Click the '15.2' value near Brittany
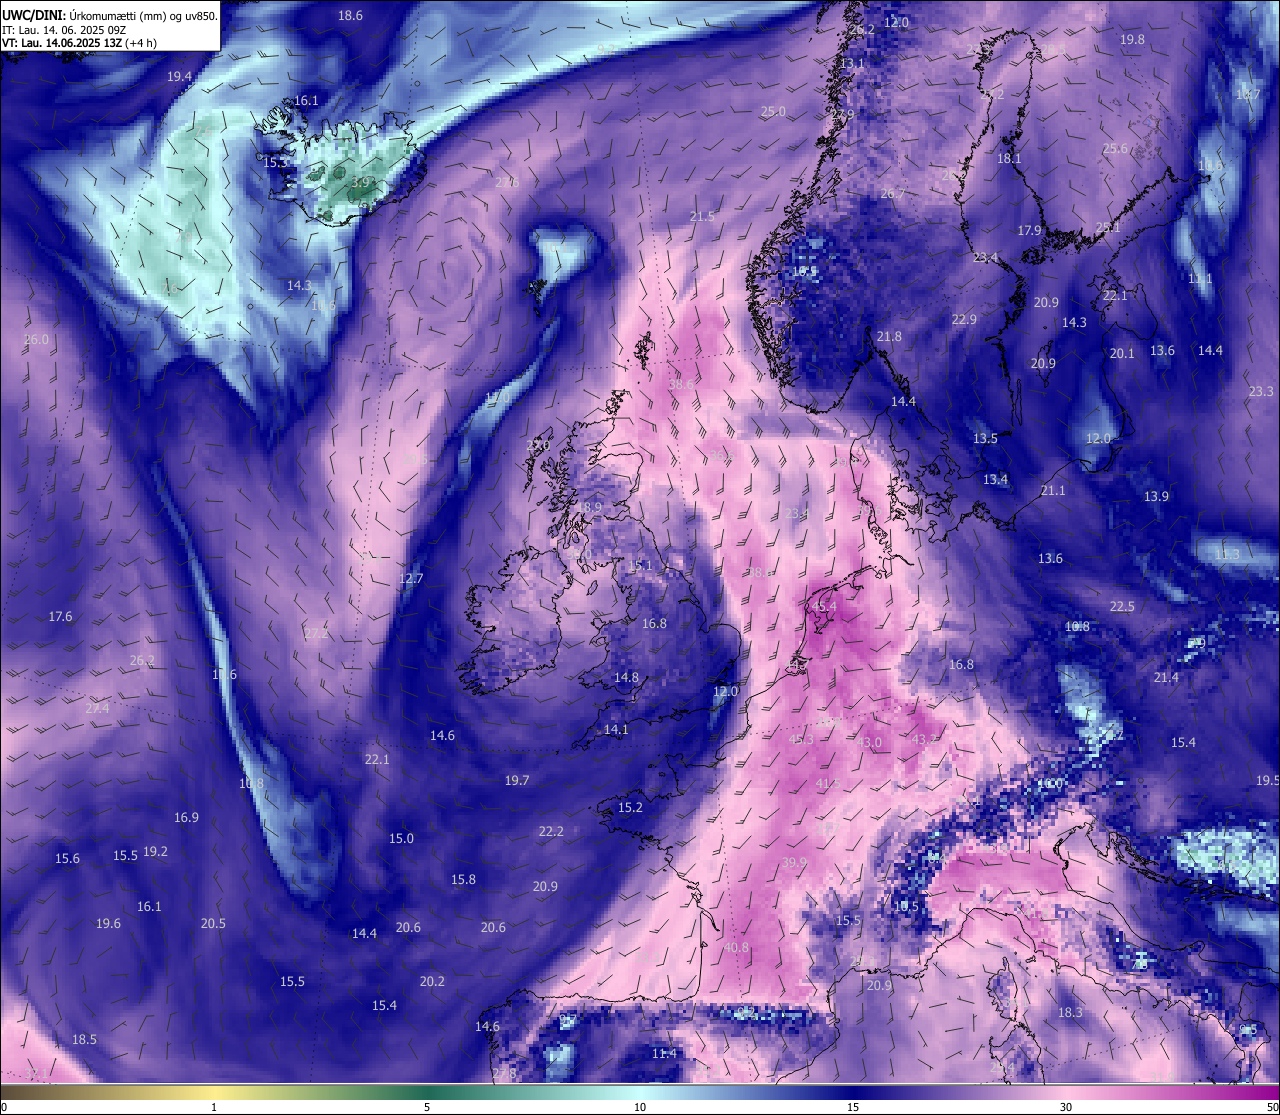This screenshot has width=1280, height=1115. pos(630,808)
